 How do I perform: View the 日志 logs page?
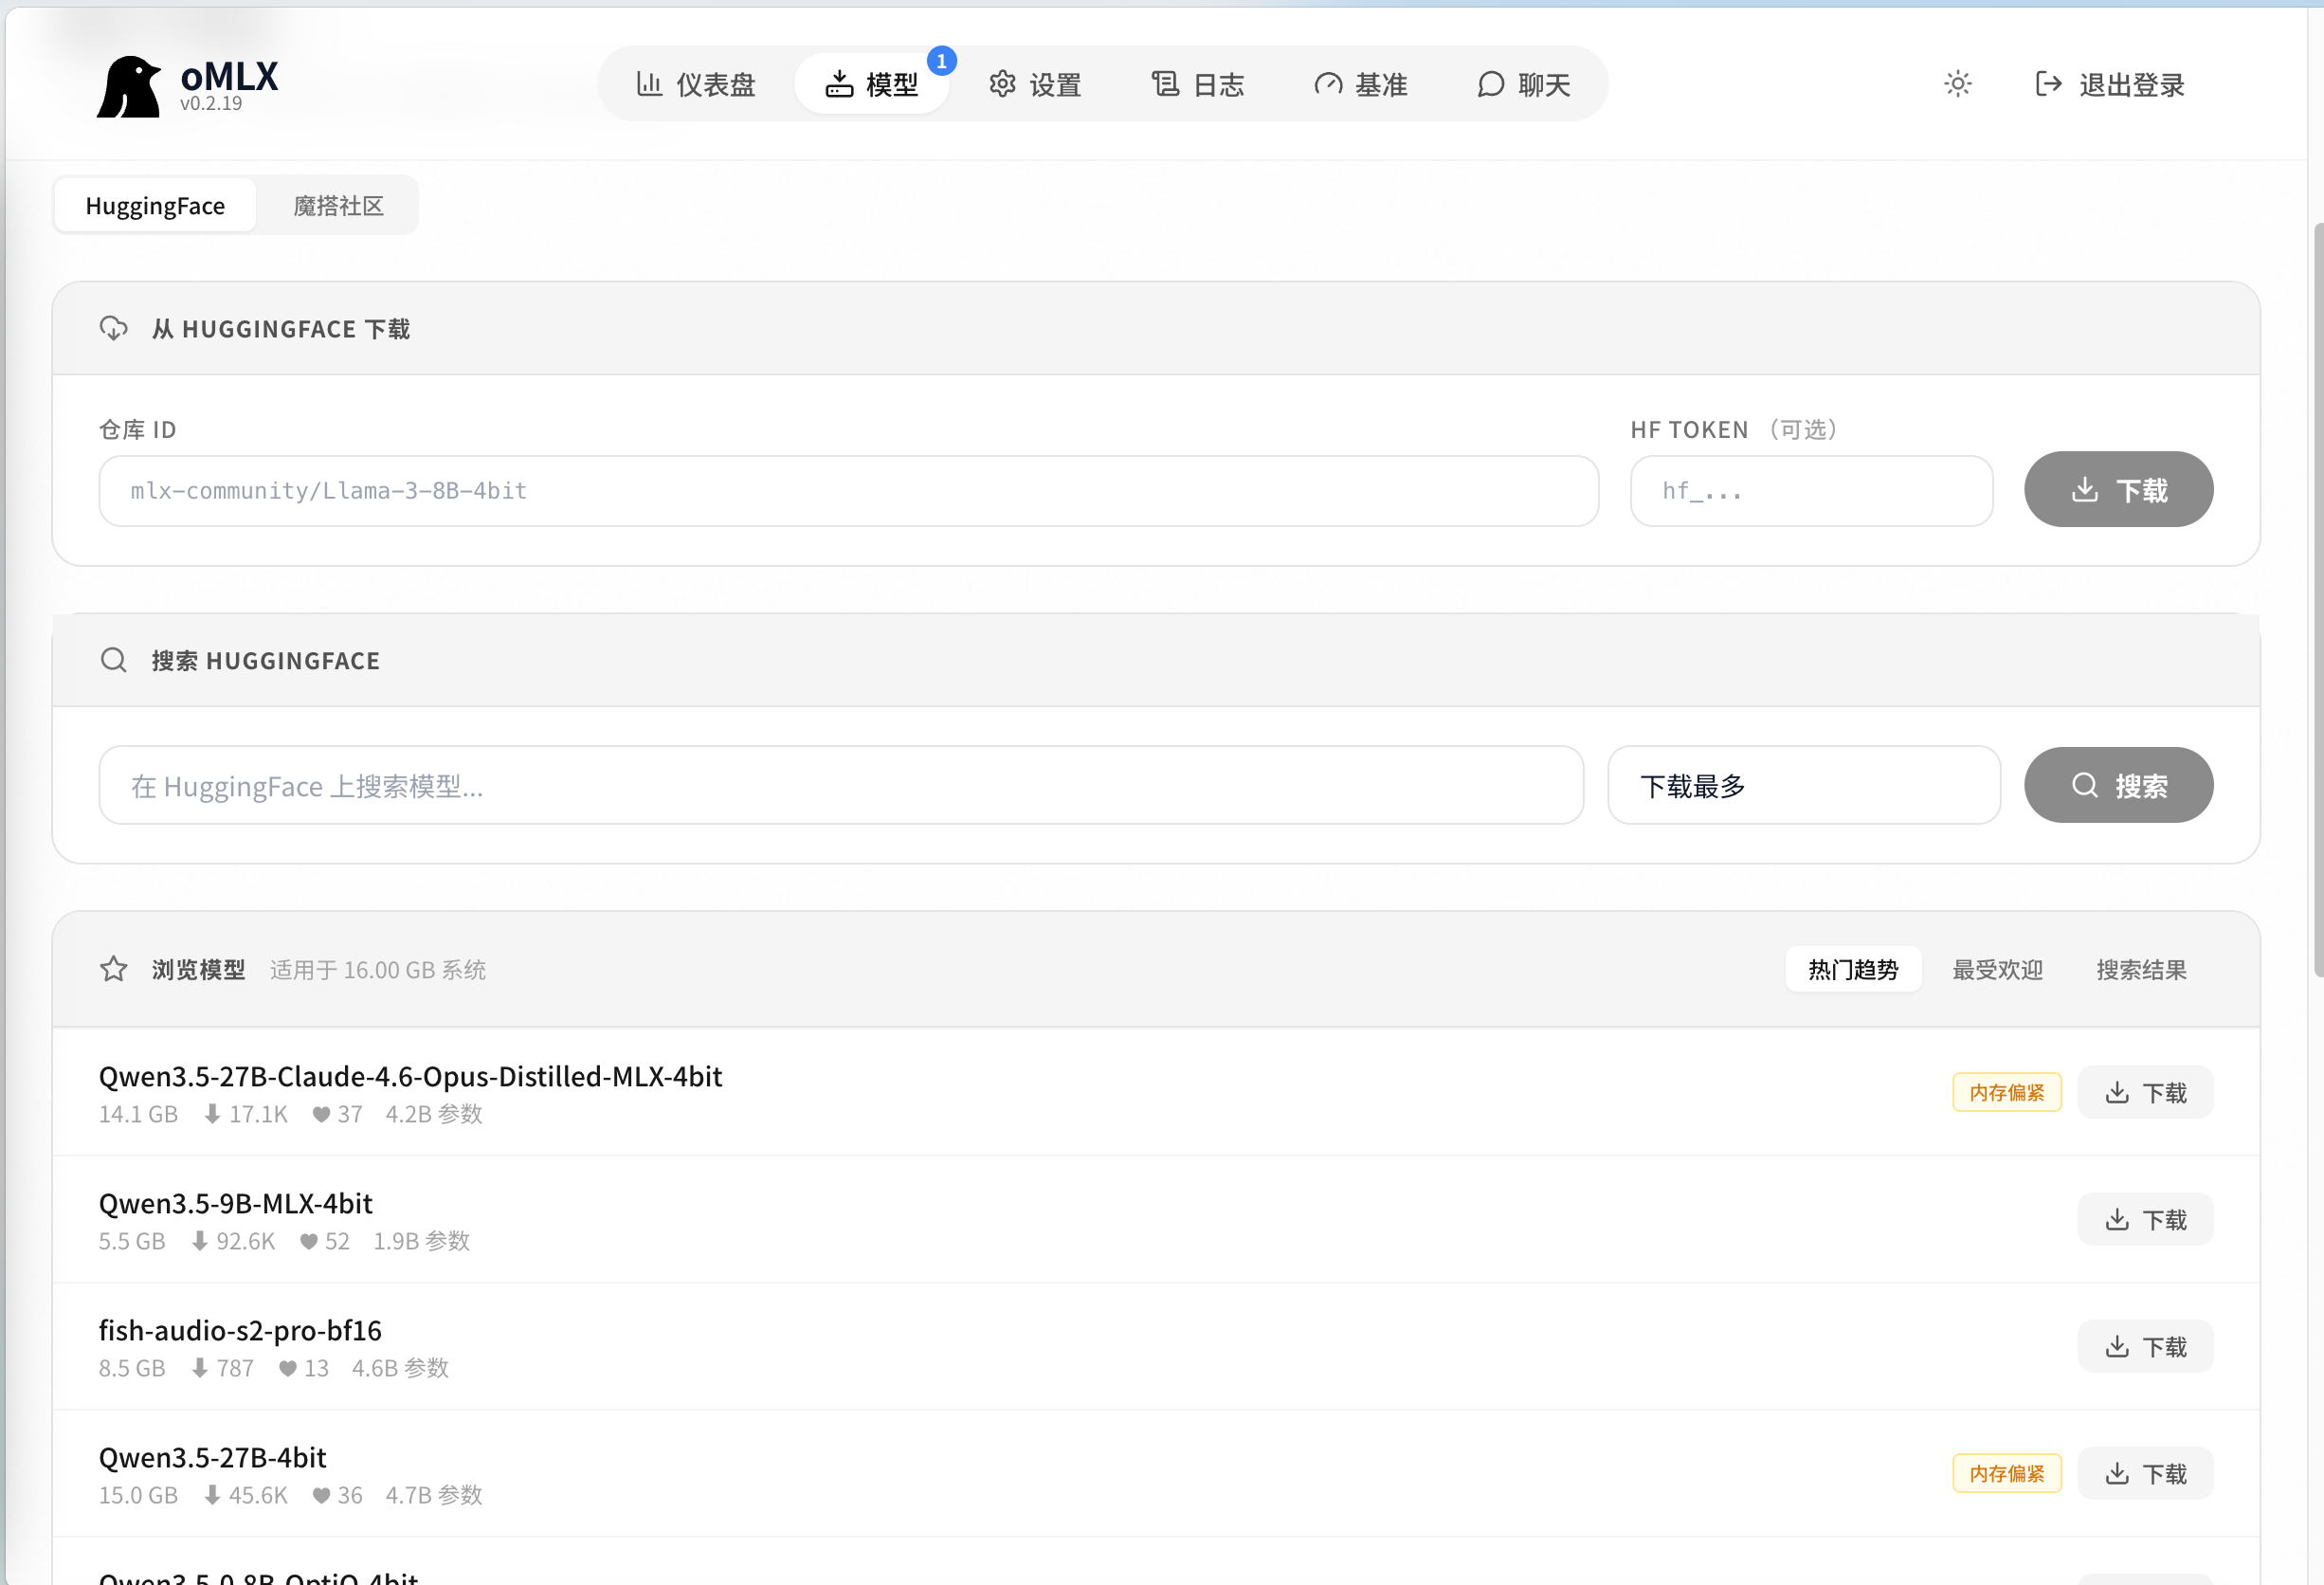tap(1197, 84)
